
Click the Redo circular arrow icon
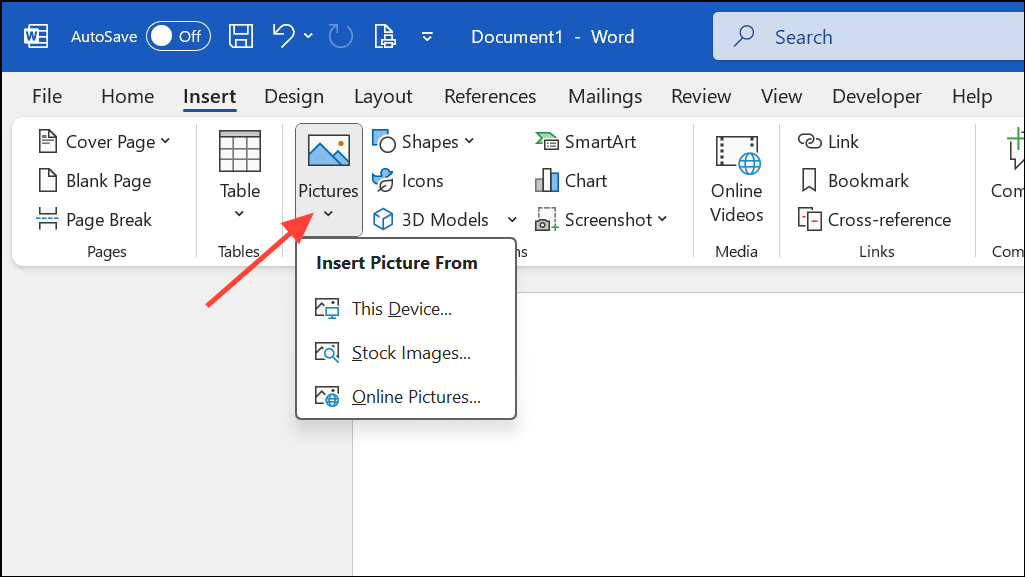click(341, 37)
